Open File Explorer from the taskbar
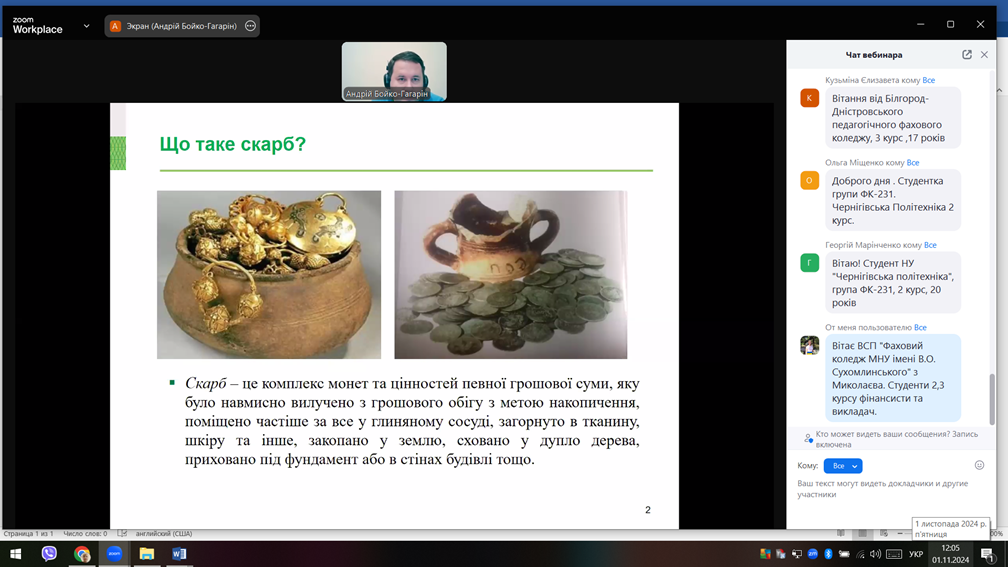 147,553
